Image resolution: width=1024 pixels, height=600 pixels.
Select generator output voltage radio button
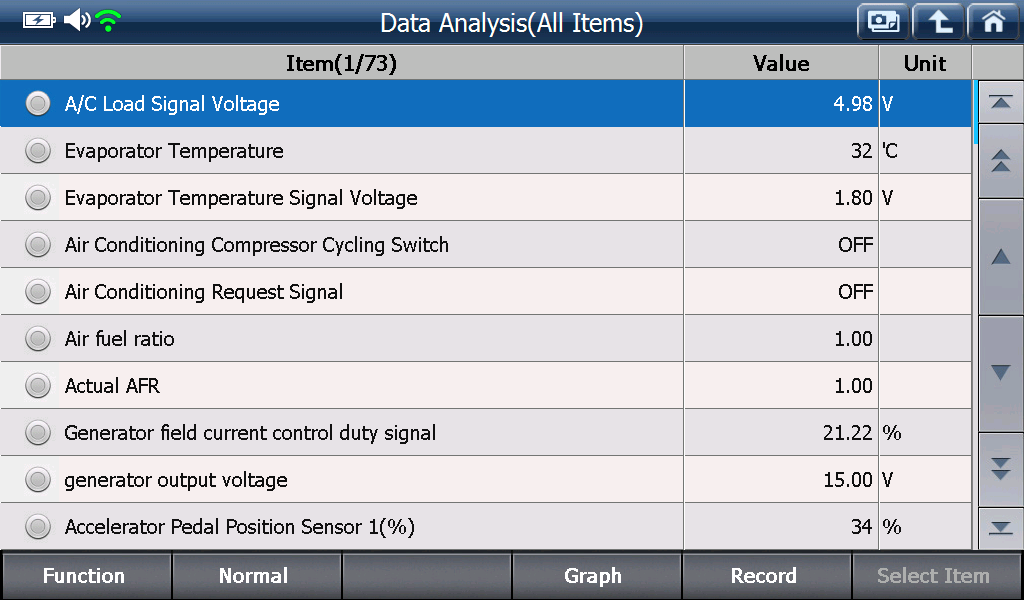click(38, 480)
